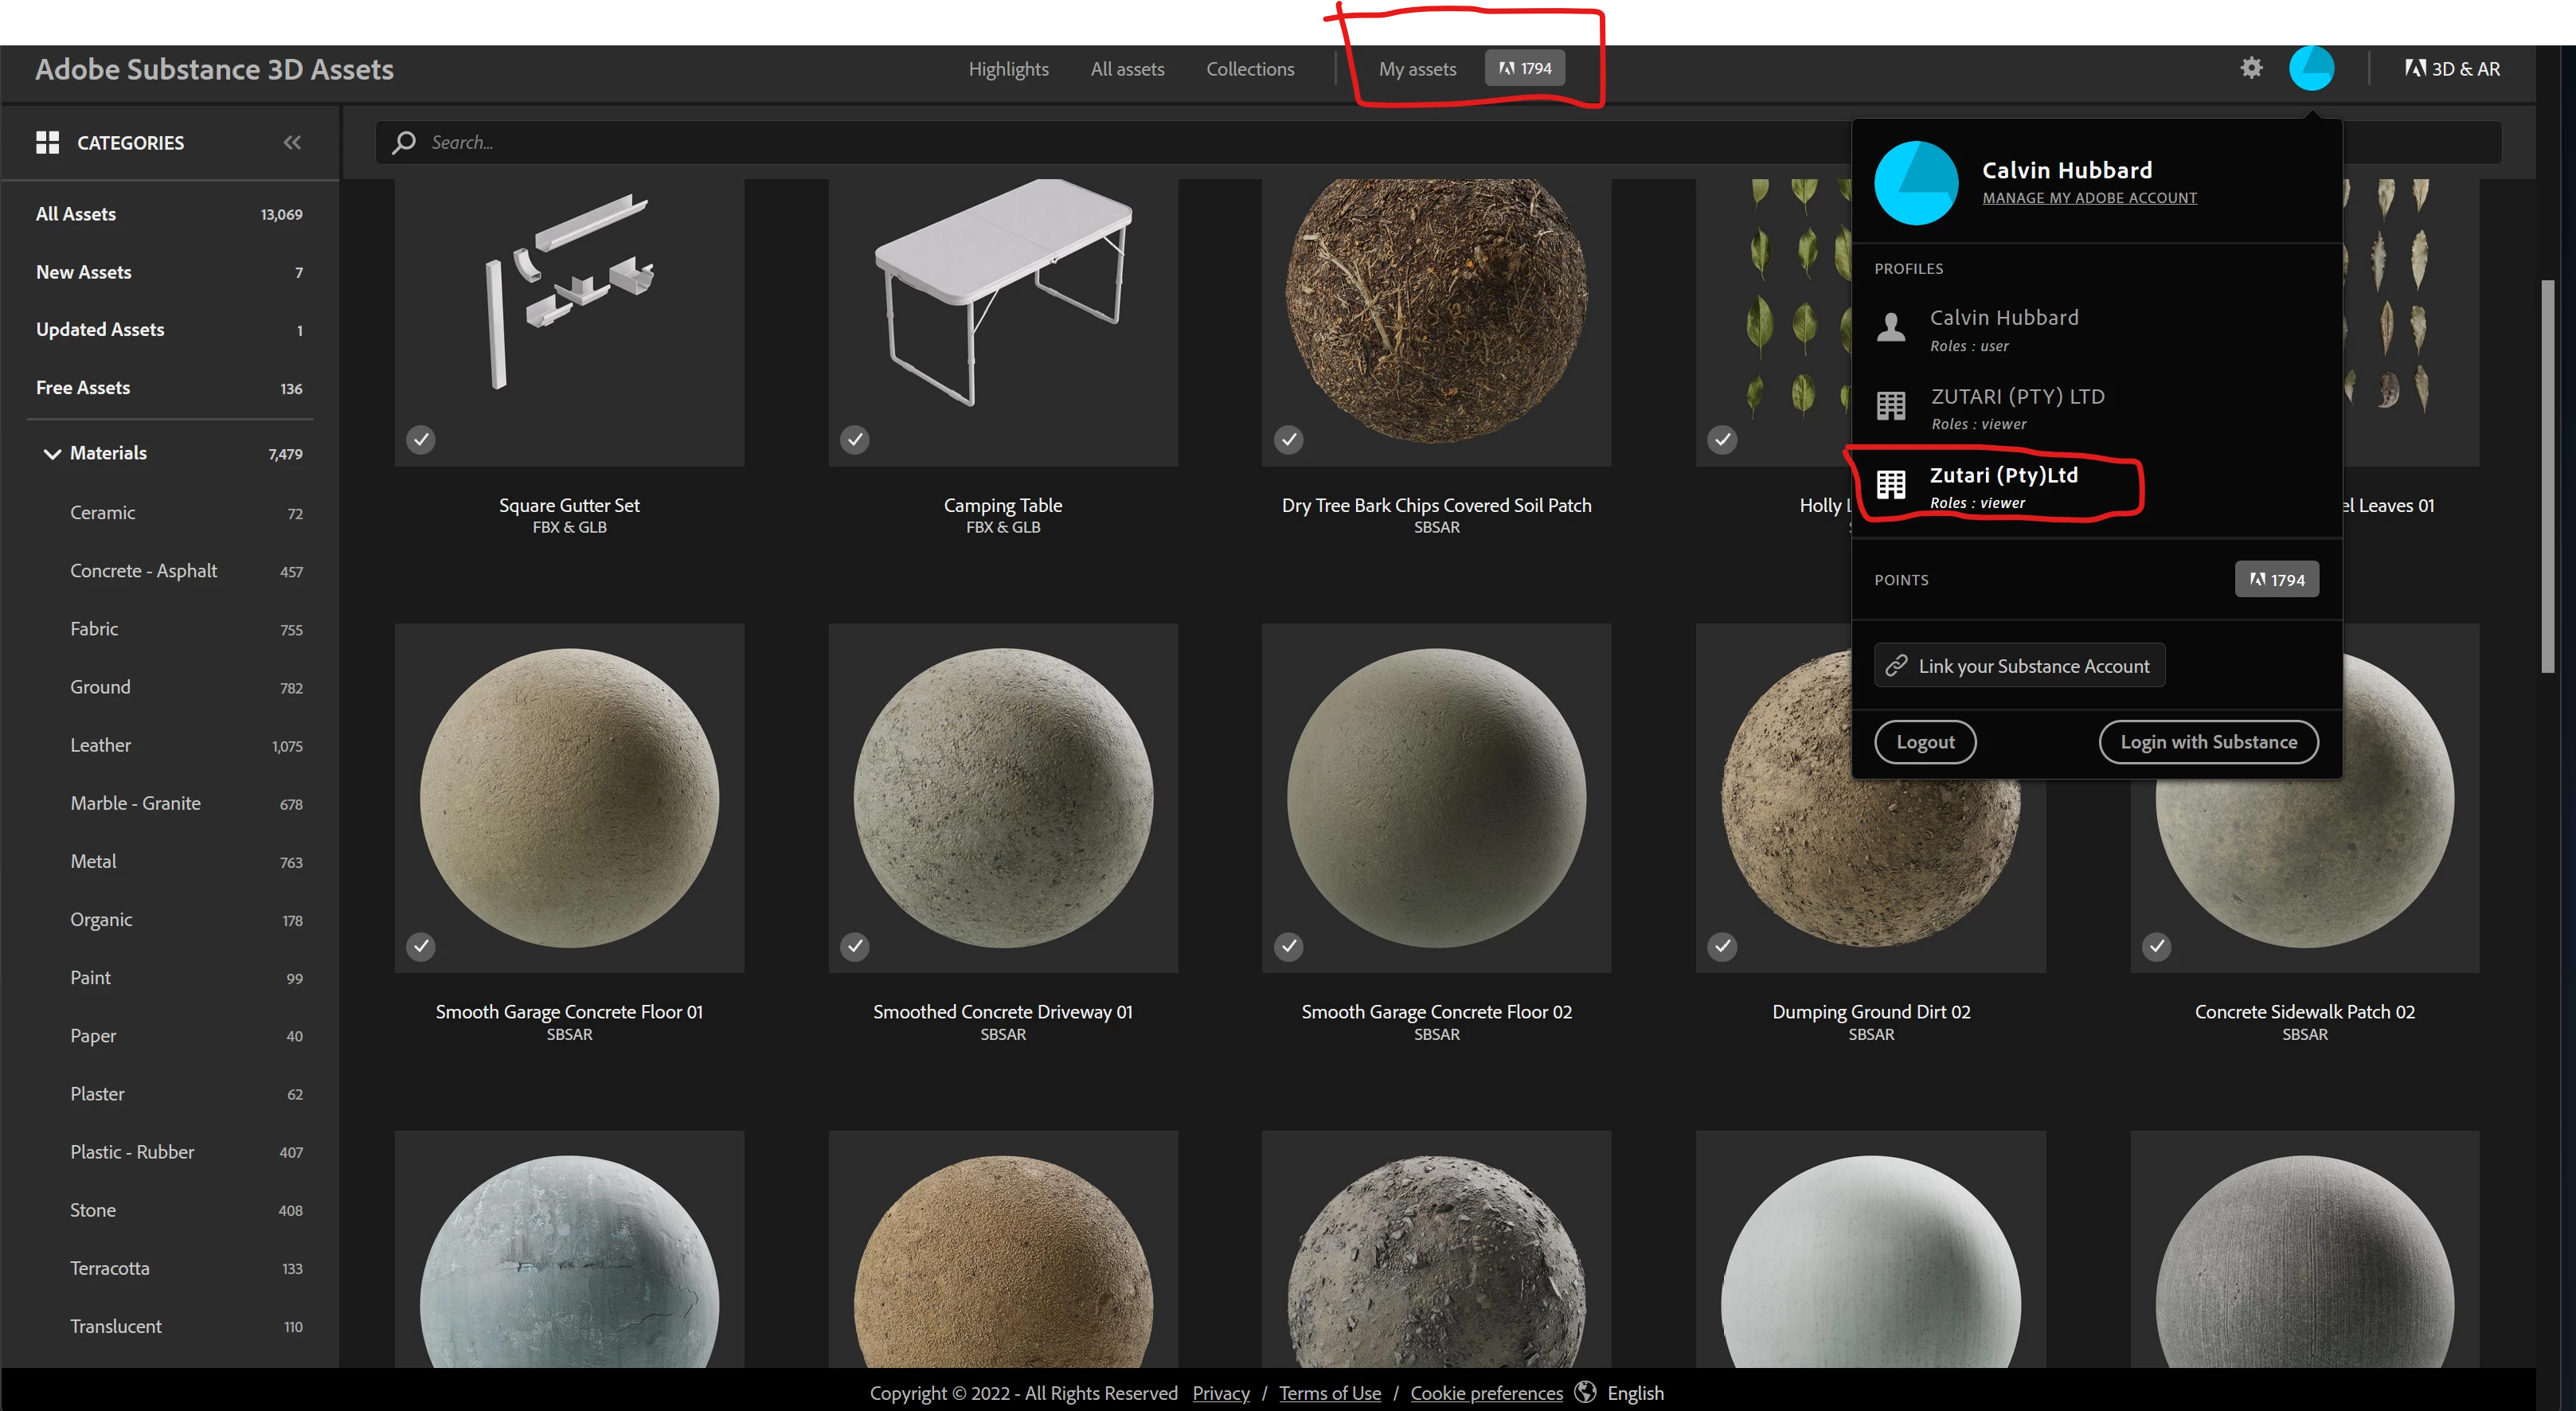This screenshot has width=2576, height=1411.
Task: Click the vertical page scrollbar
Action: 2547,475
